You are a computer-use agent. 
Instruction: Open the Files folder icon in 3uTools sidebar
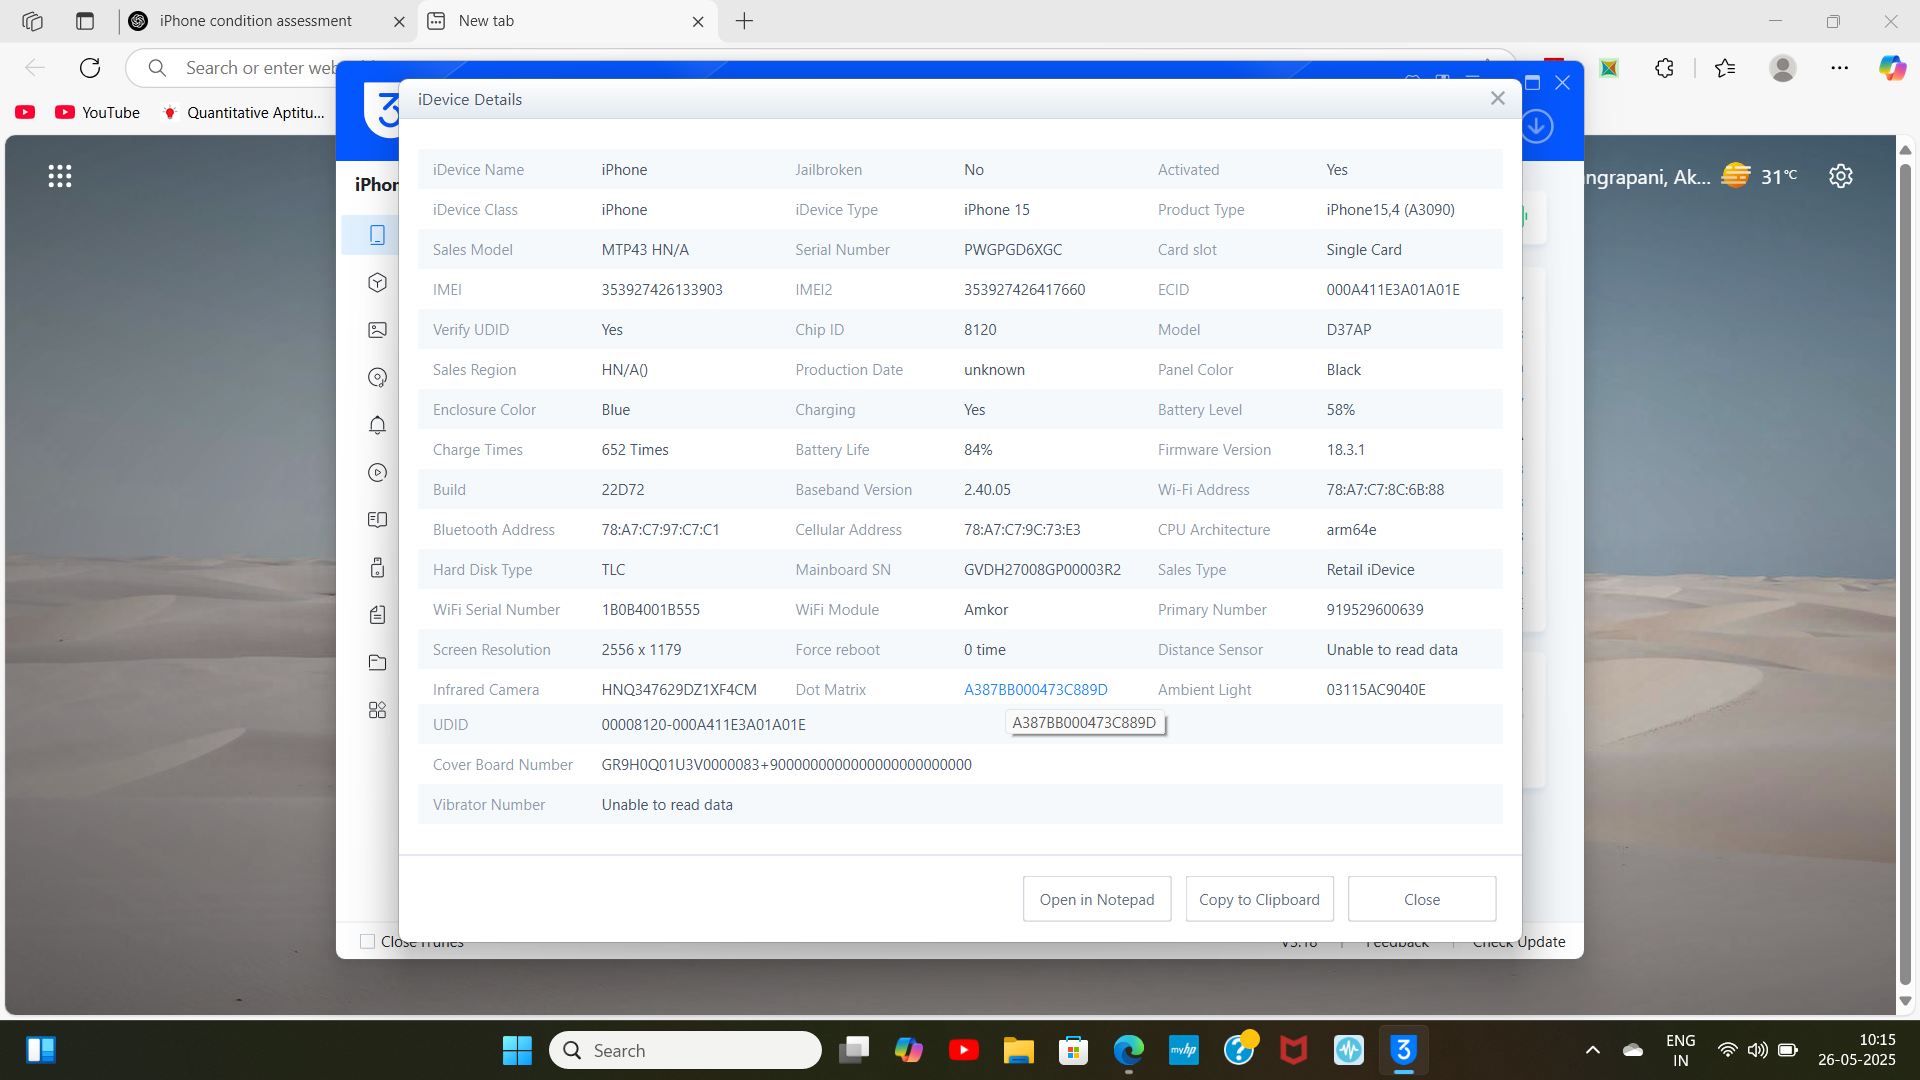[377, 662]
